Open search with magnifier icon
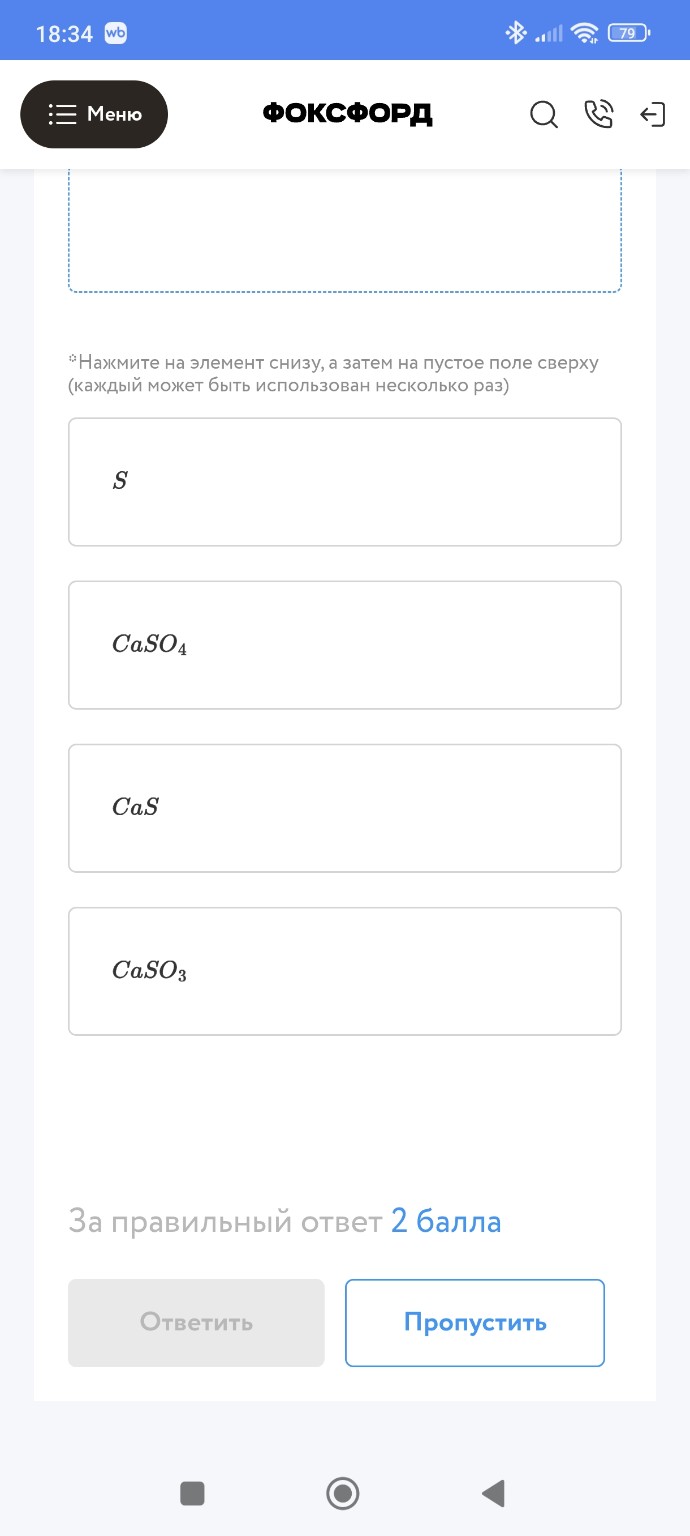Image resolution: width=690 pixels, height=1536 pixels. point(543,115)
